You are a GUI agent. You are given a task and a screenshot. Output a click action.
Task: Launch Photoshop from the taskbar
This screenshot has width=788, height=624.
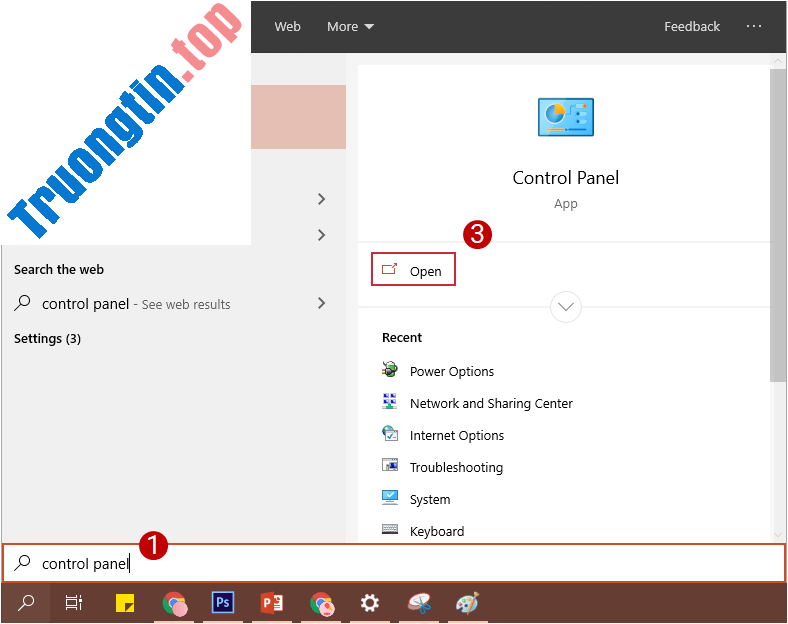(223, 602)
